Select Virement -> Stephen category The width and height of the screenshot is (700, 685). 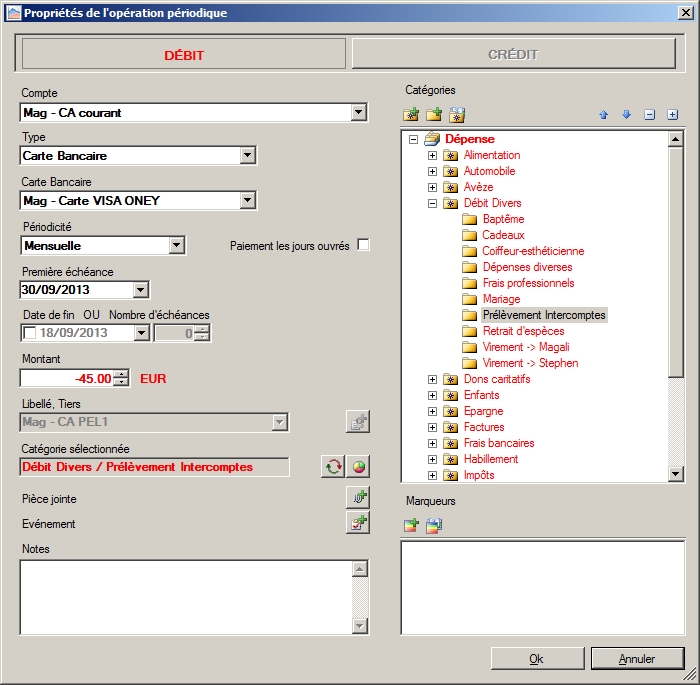(x=530, y=363)
